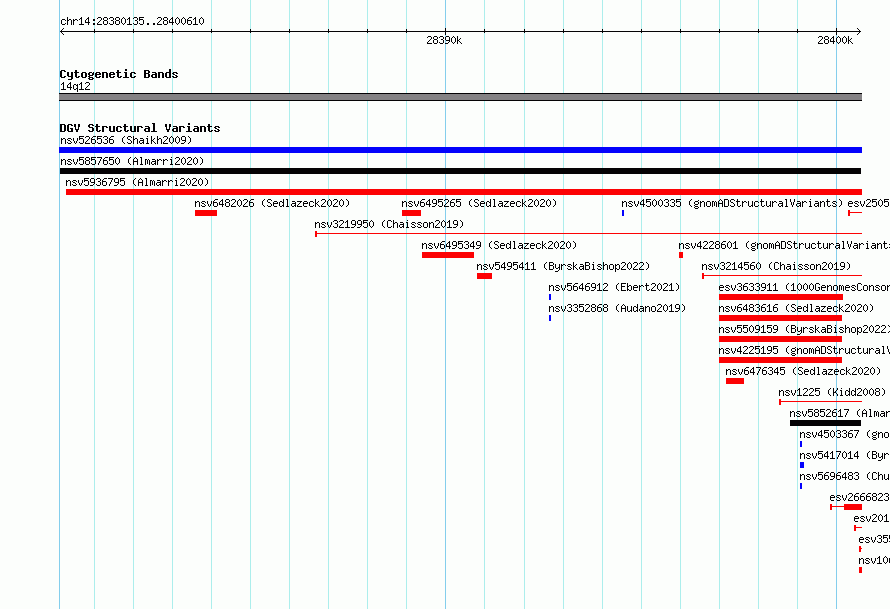The width and height of the screenshot is (890, 609).
Task: Open nsv4503367 variant label
Action: pos(845,434)
